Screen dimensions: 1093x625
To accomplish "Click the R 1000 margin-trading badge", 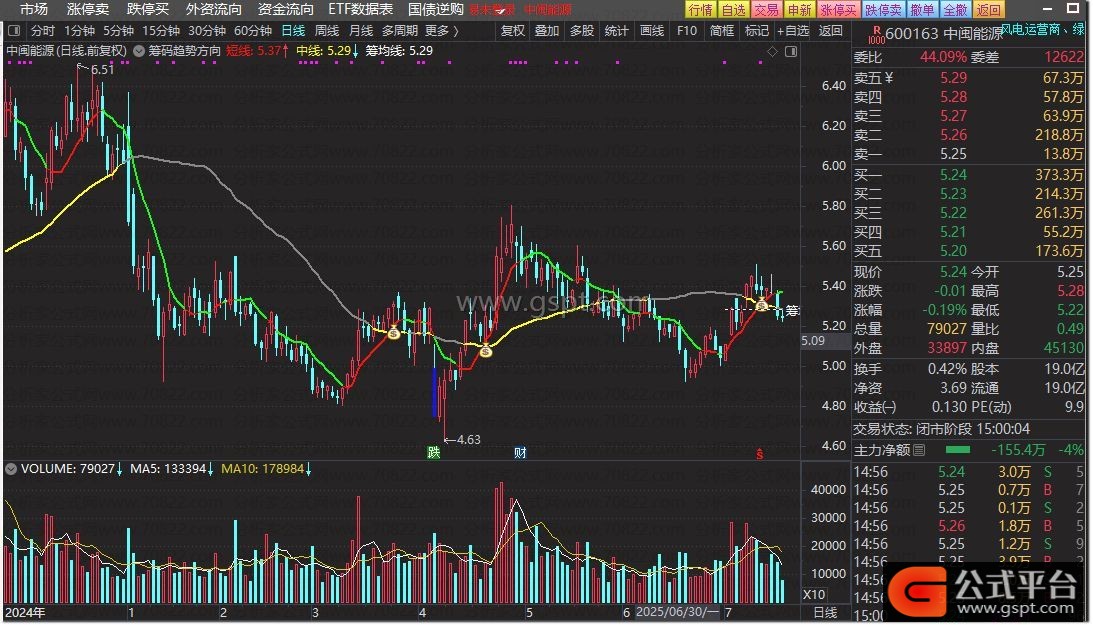I will point(876,35).
